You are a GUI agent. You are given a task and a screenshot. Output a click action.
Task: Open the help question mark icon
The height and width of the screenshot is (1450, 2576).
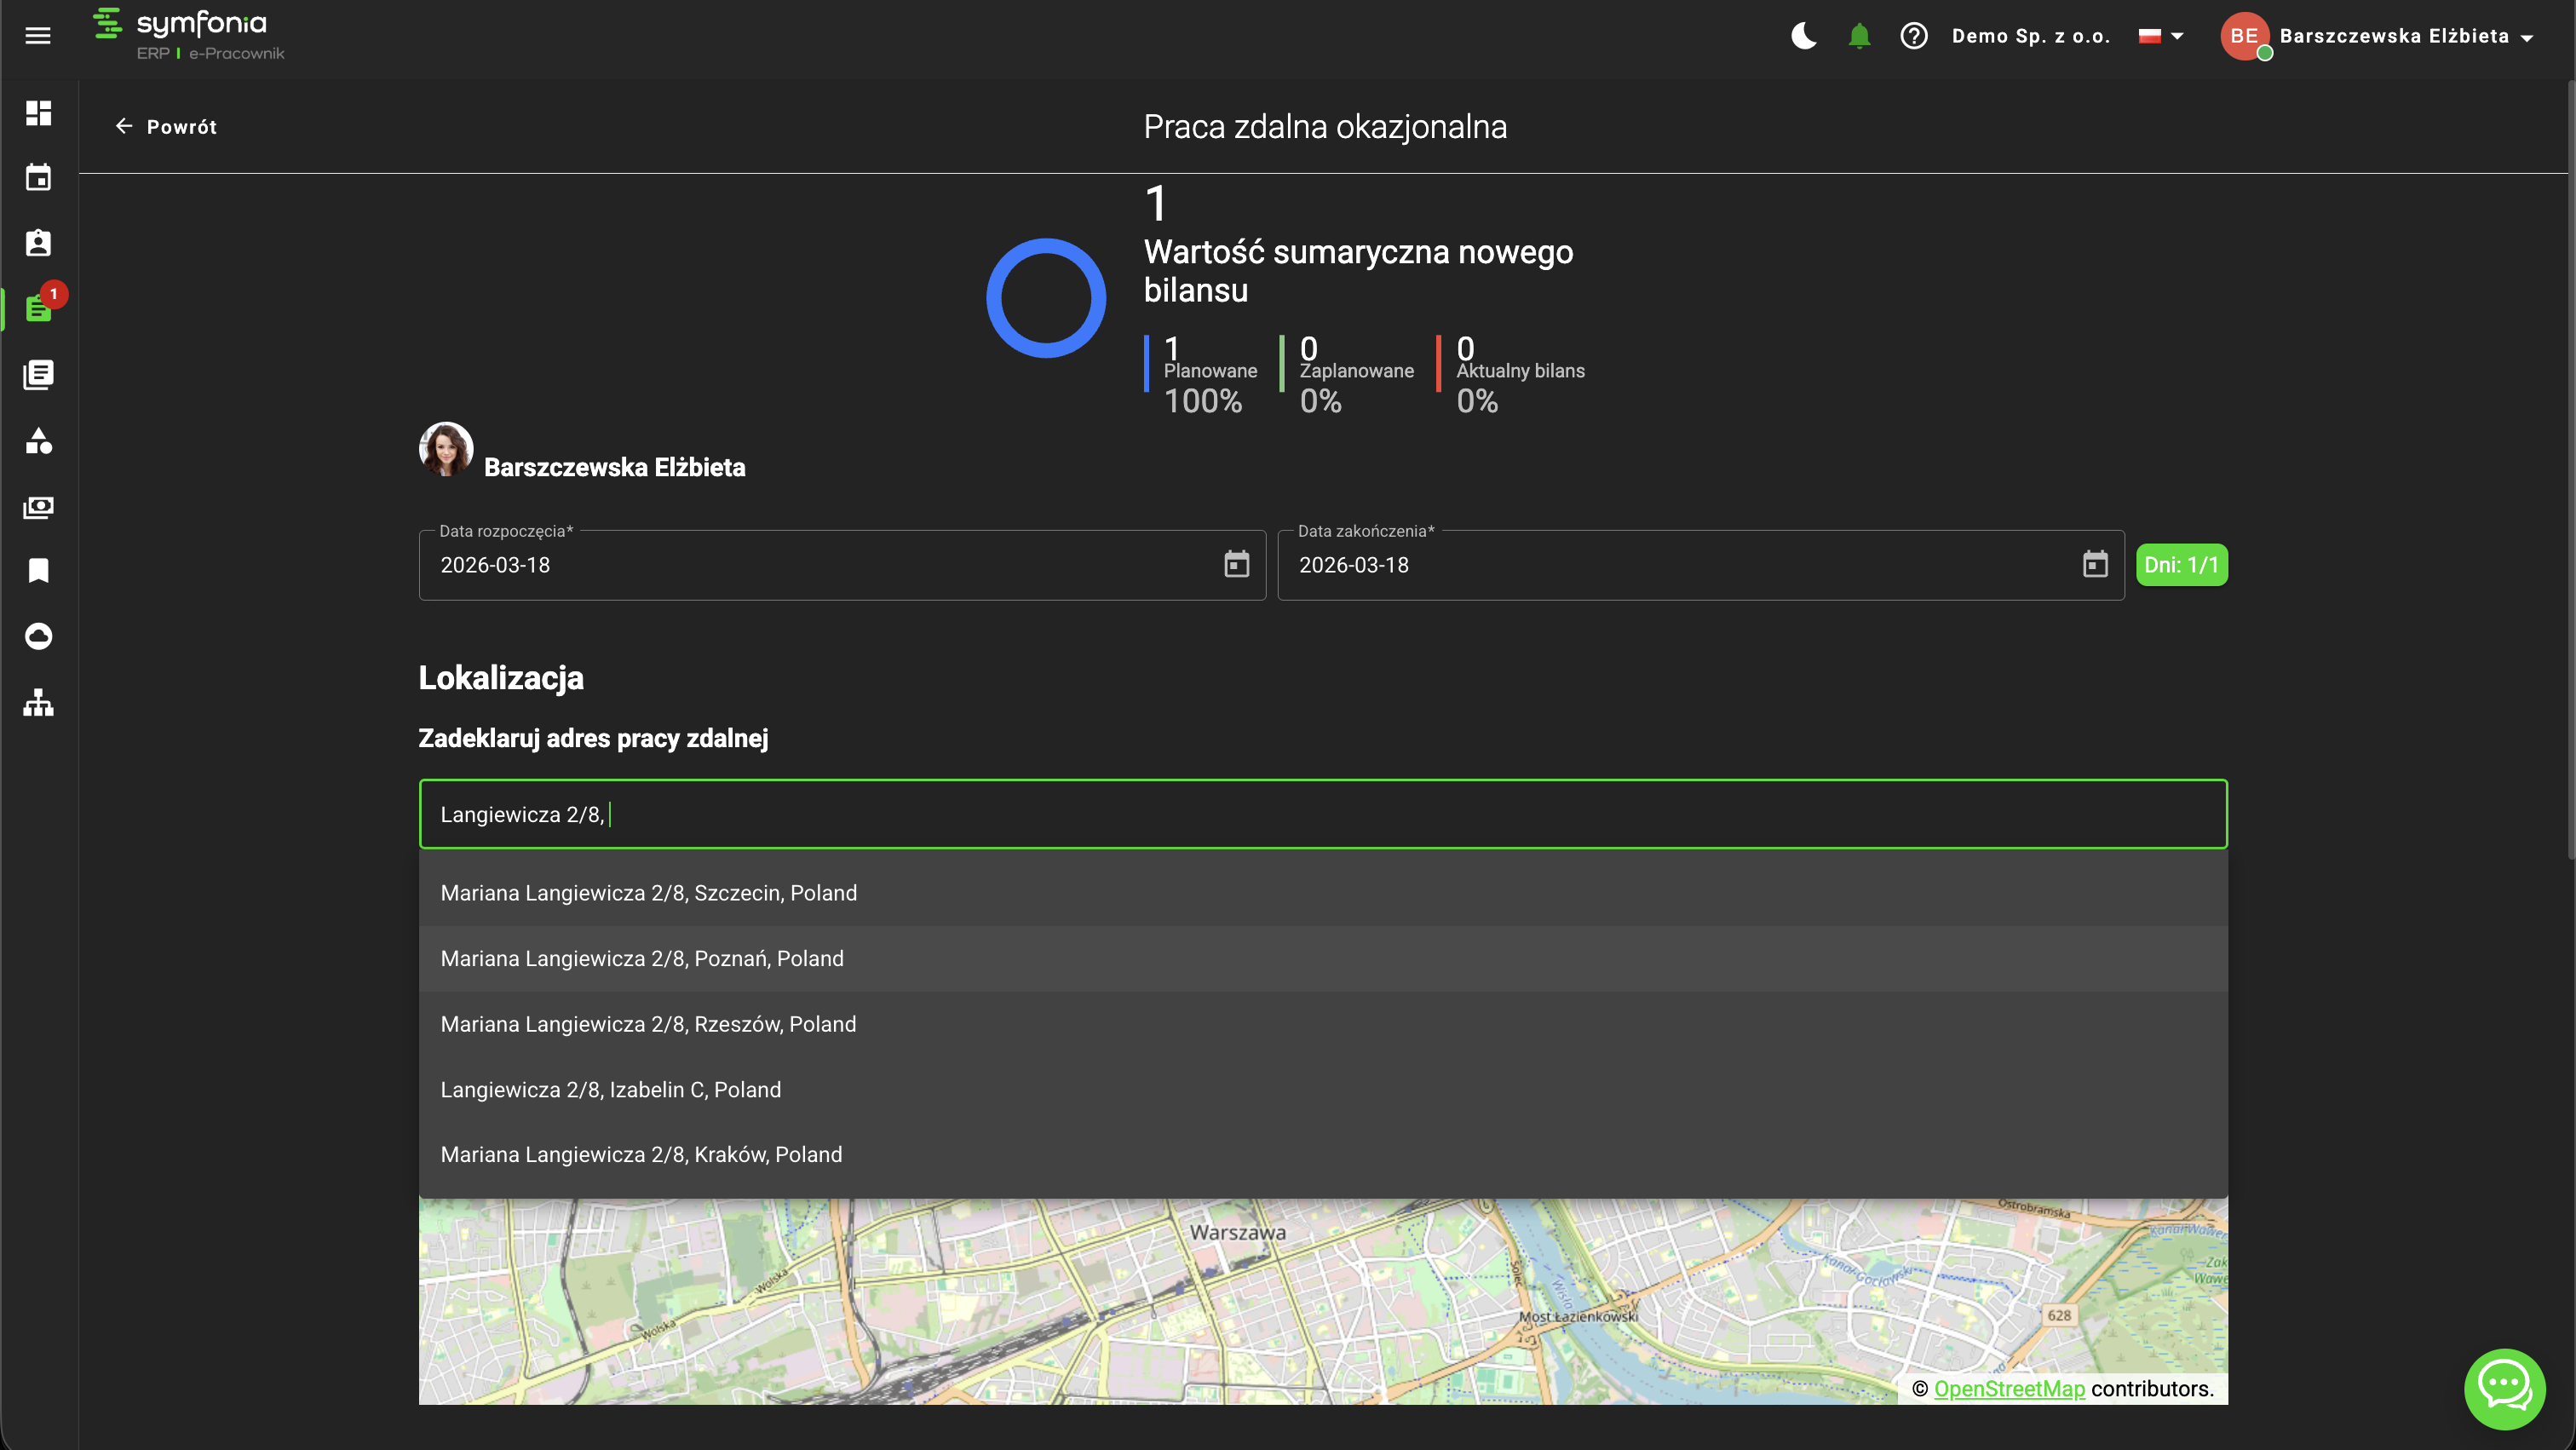click(x=1914, y=36)
